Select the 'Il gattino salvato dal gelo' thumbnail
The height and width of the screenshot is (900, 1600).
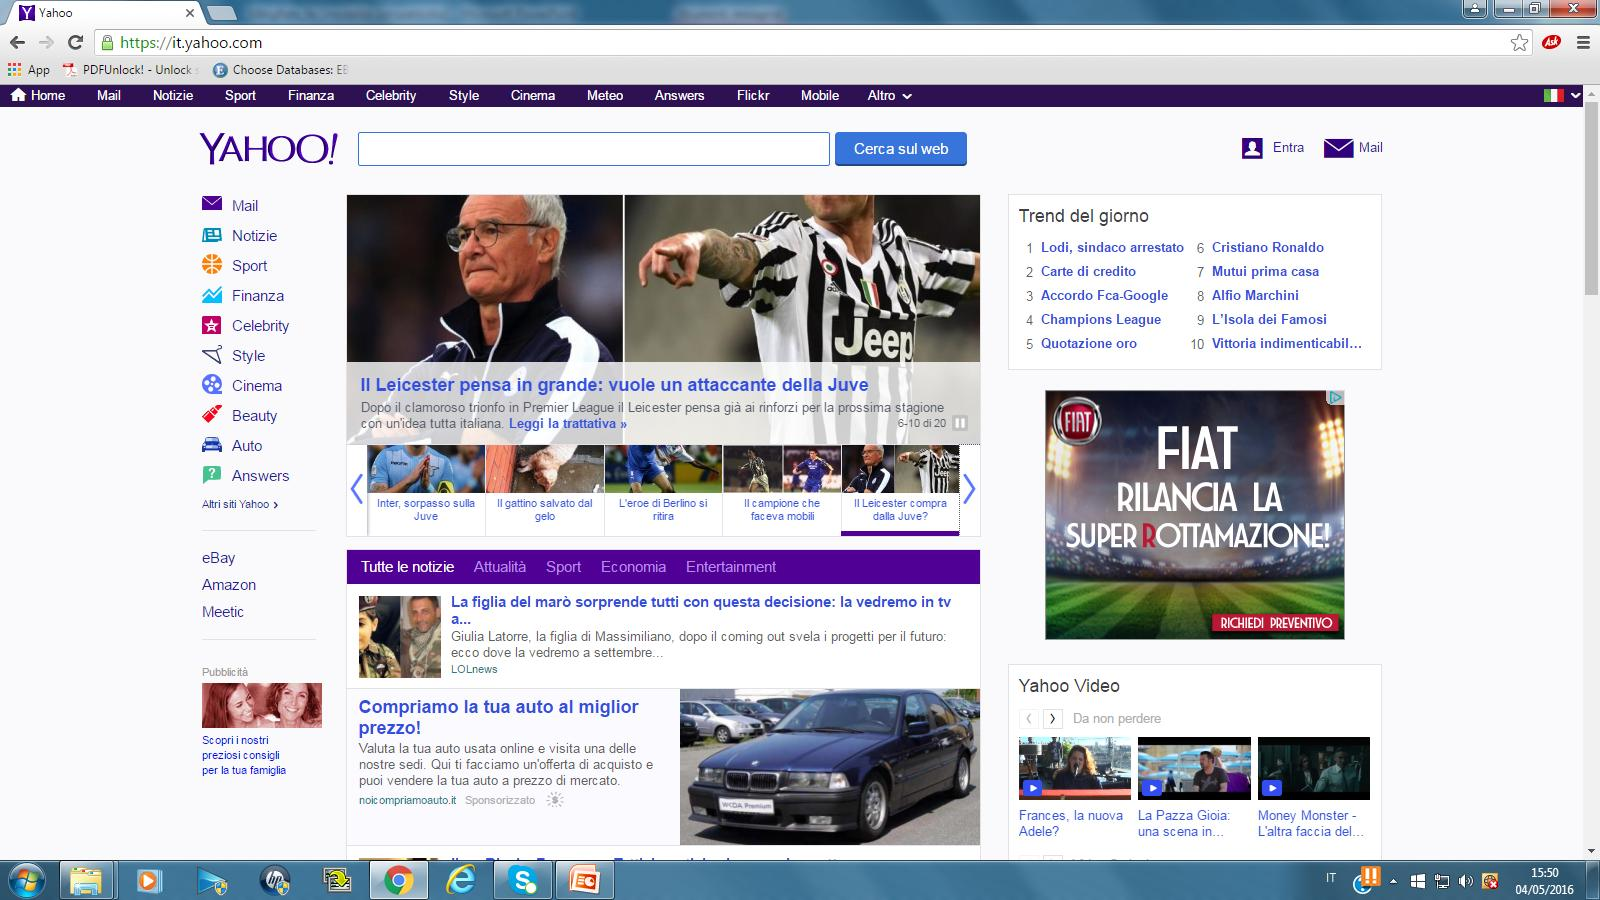[x=545, y=489]
